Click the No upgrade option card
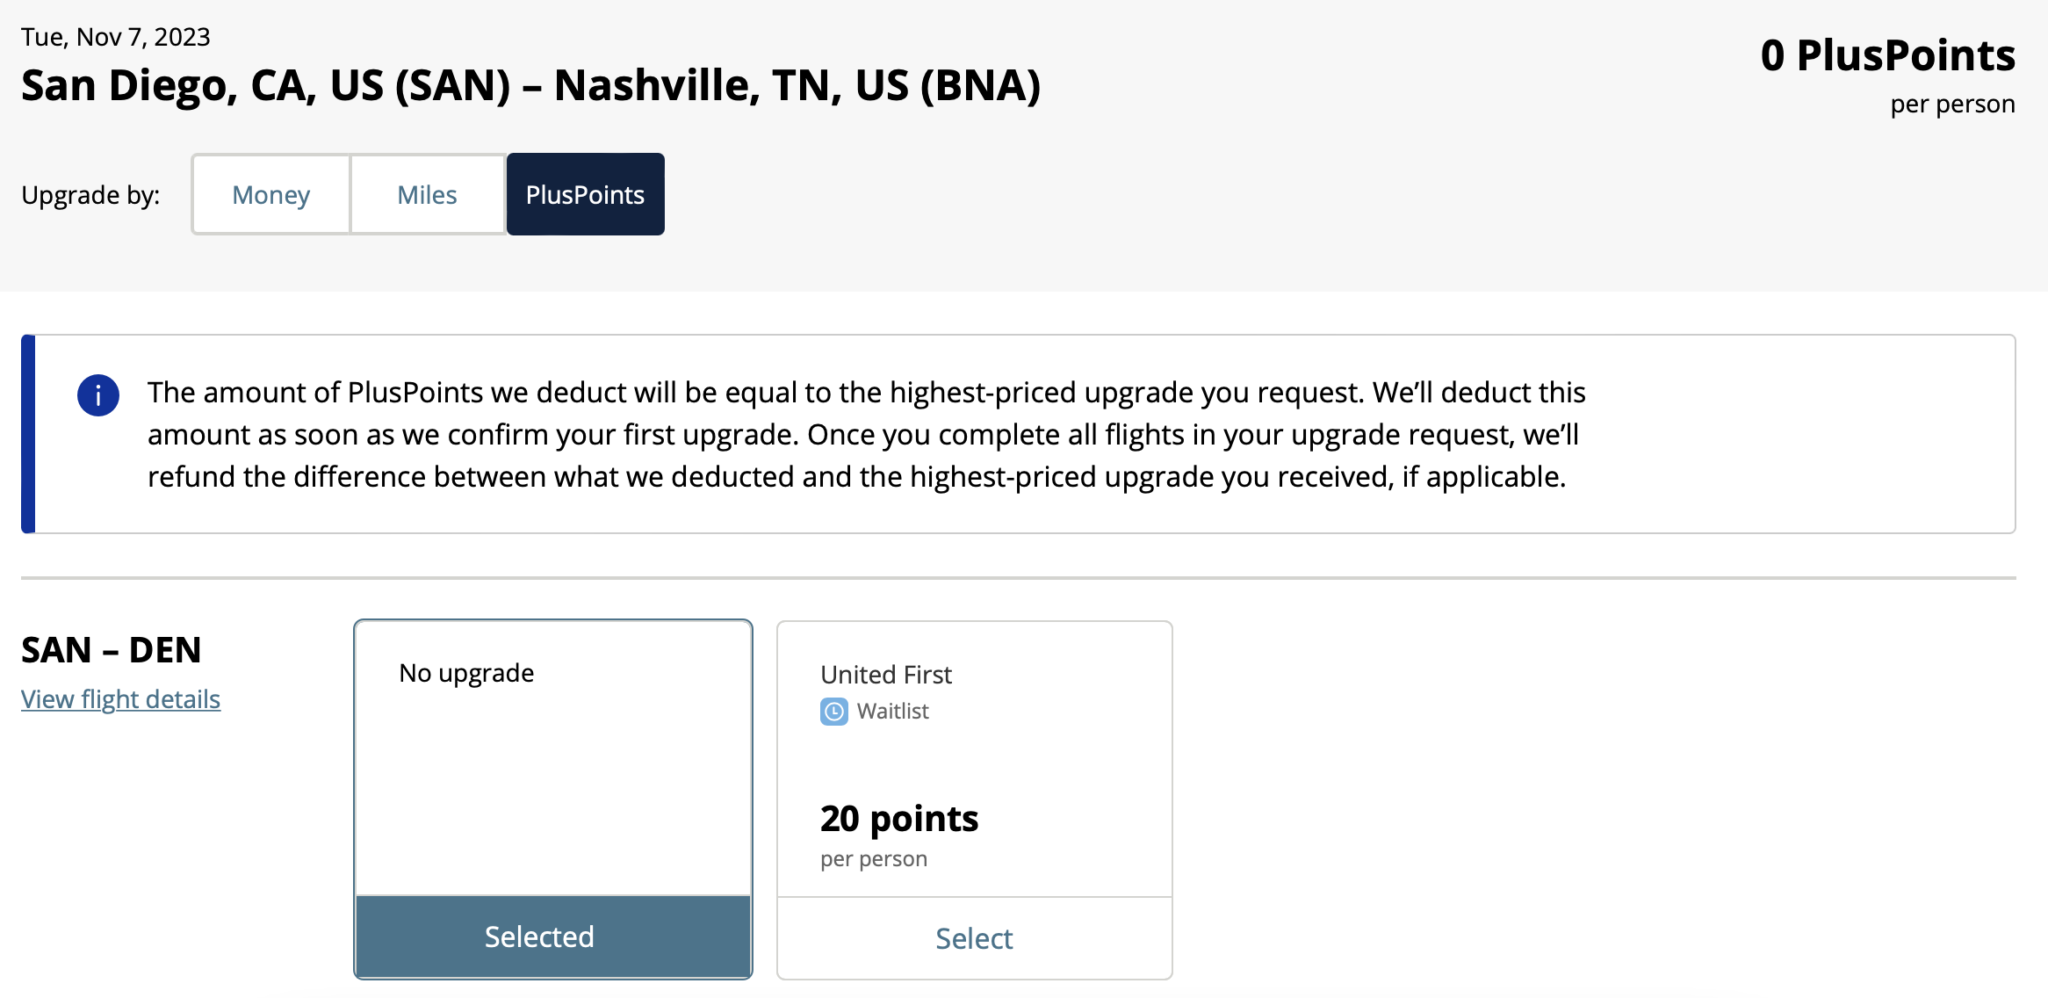Screen dimensions: 2048x998 (x=552, y=760)
